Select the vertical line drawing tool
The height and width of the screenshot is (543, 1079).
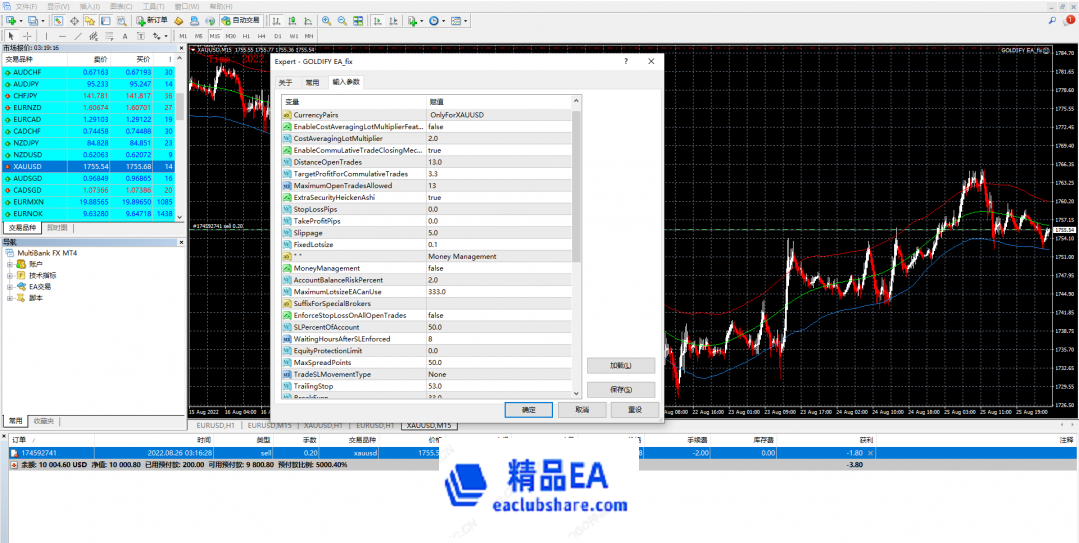(x=46, y=36)
